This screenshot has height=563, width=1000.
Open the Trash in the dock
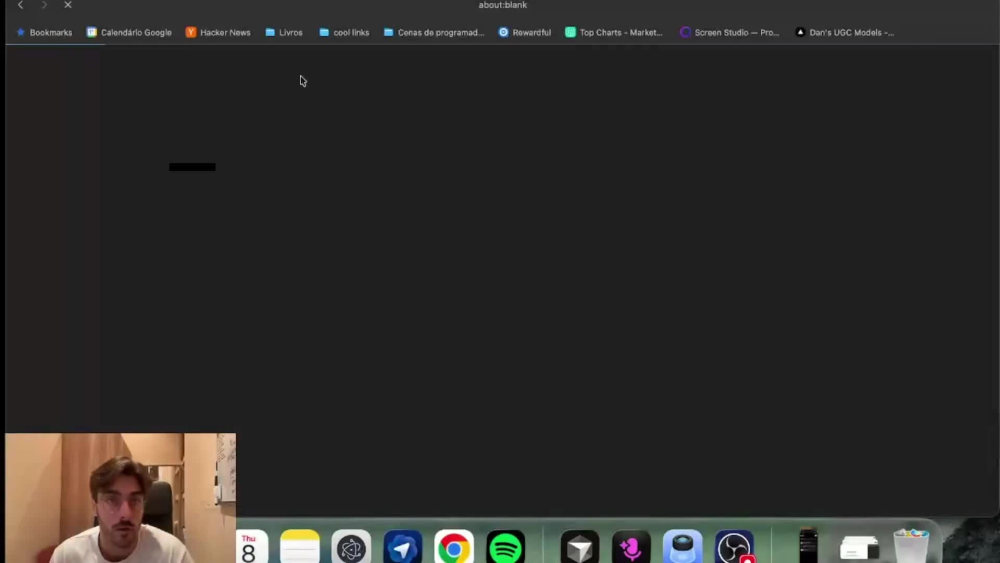click(x=911, y=546)
